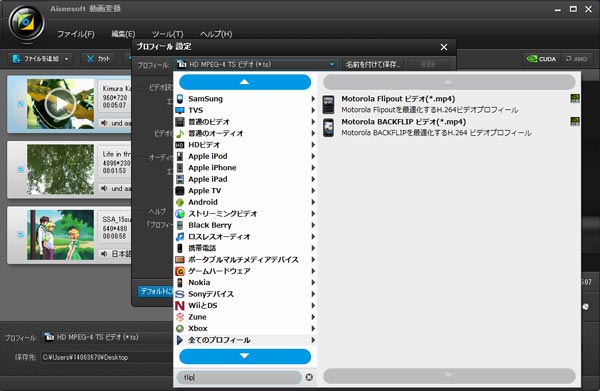Screen dimensions: 600x391
Task: Select the 全てのプロフィール category
Action: click(246, 340)
